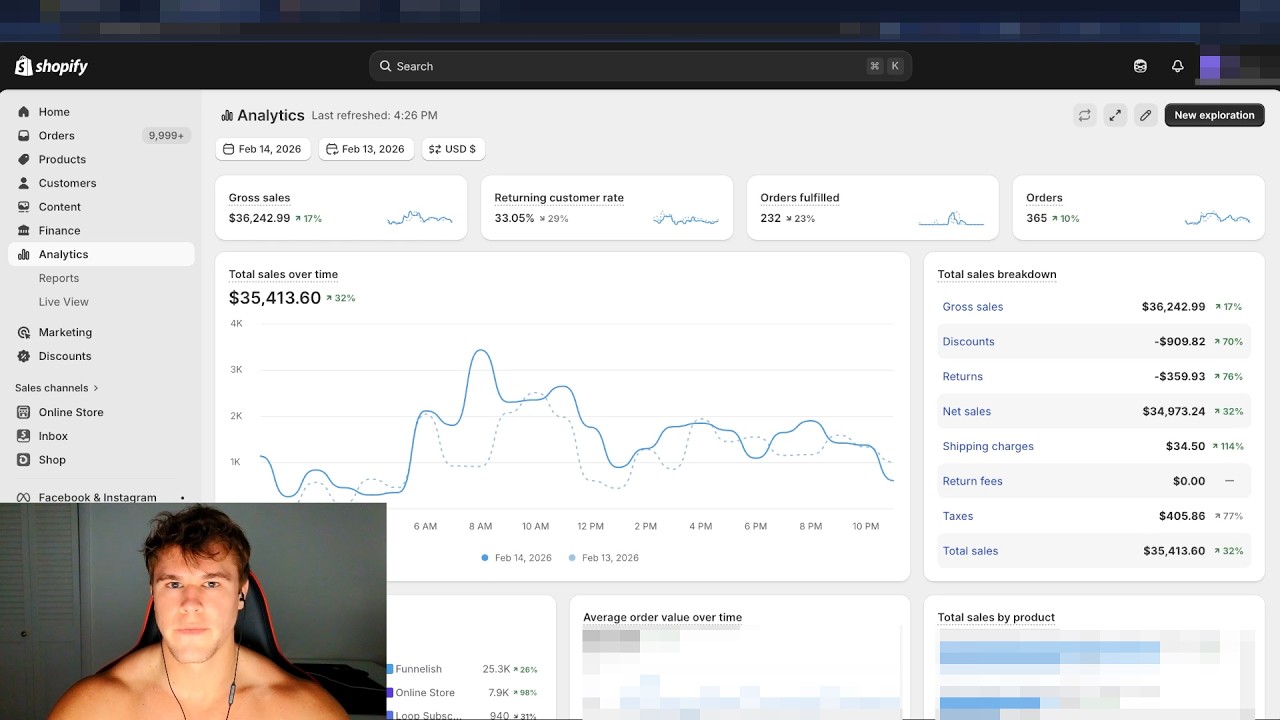
Task: Click the Online Store storefront icon
Action: click(24, 412)
